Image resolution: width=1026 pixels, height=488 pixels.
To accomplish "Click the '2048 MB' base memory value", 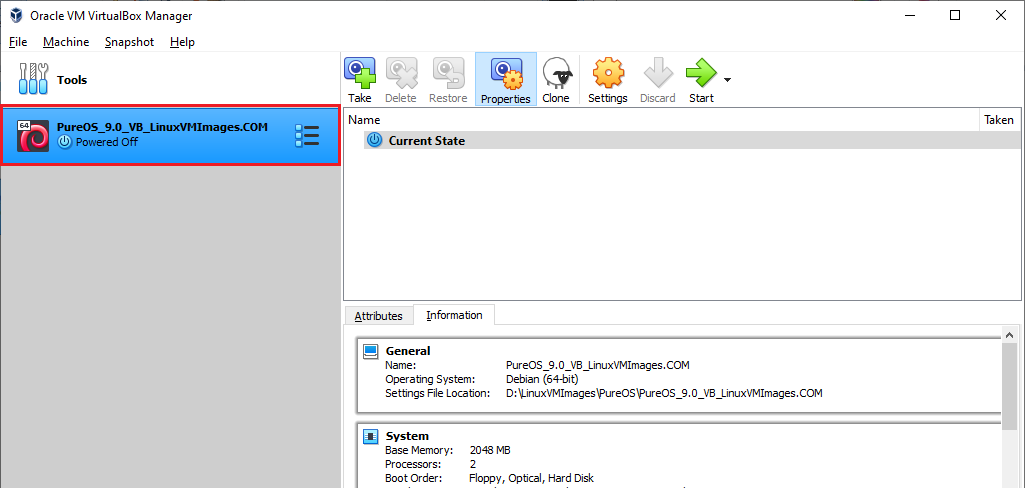I will point(490,451).
